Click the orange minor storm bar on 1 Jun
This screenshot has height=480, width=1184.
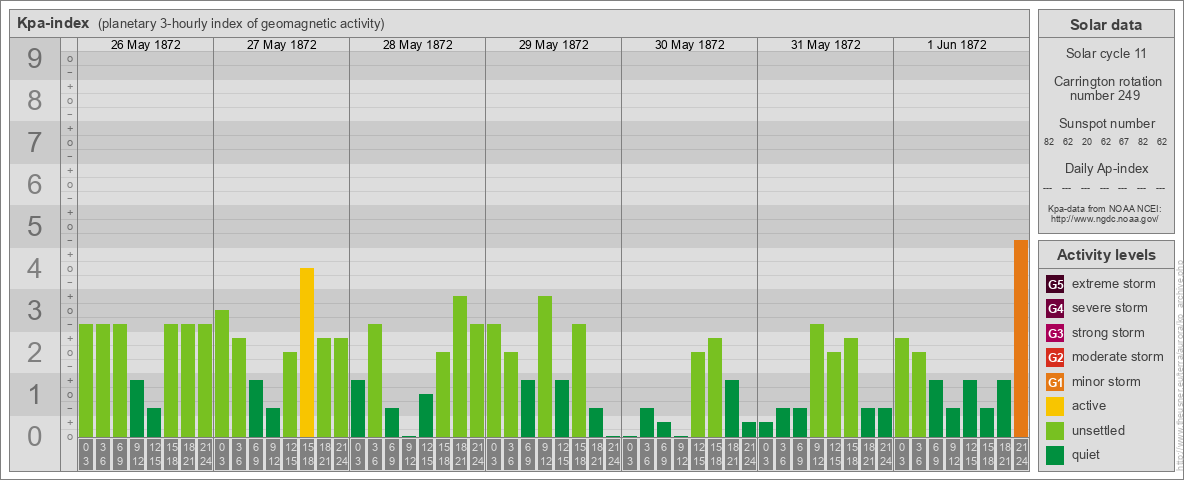pos(1021,338)
